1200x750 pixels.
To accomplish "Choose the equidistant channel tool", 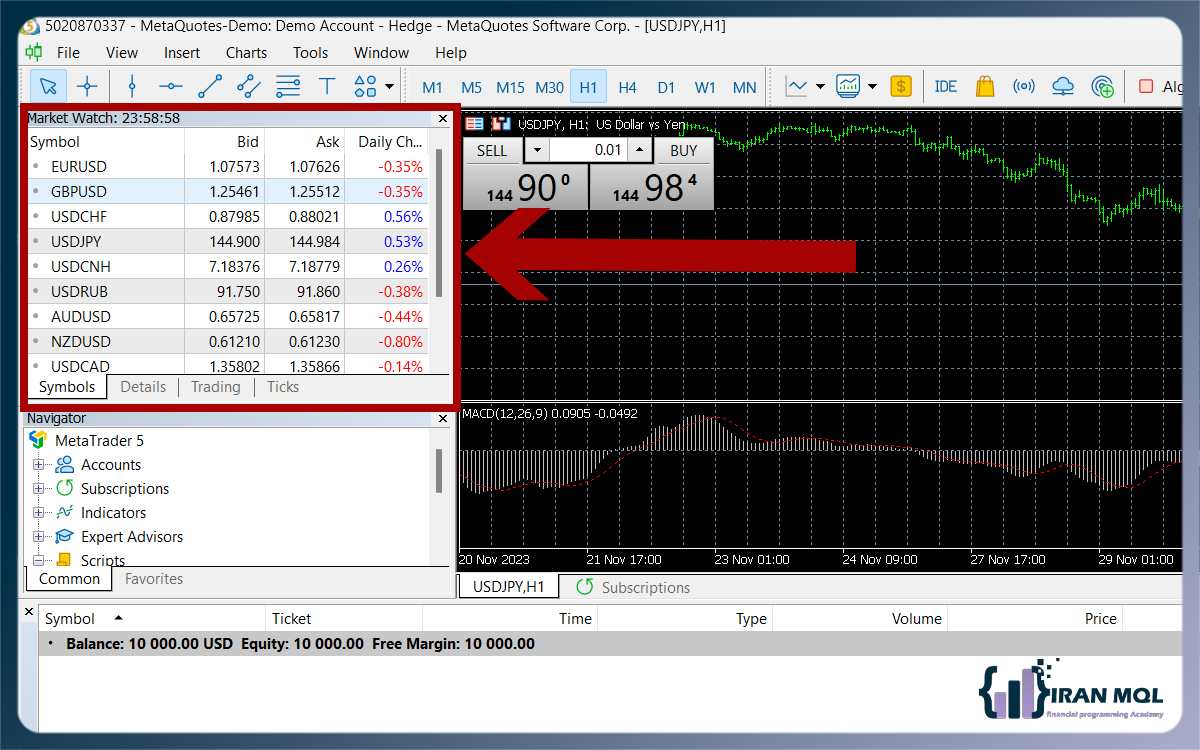I will click(249, 87).
